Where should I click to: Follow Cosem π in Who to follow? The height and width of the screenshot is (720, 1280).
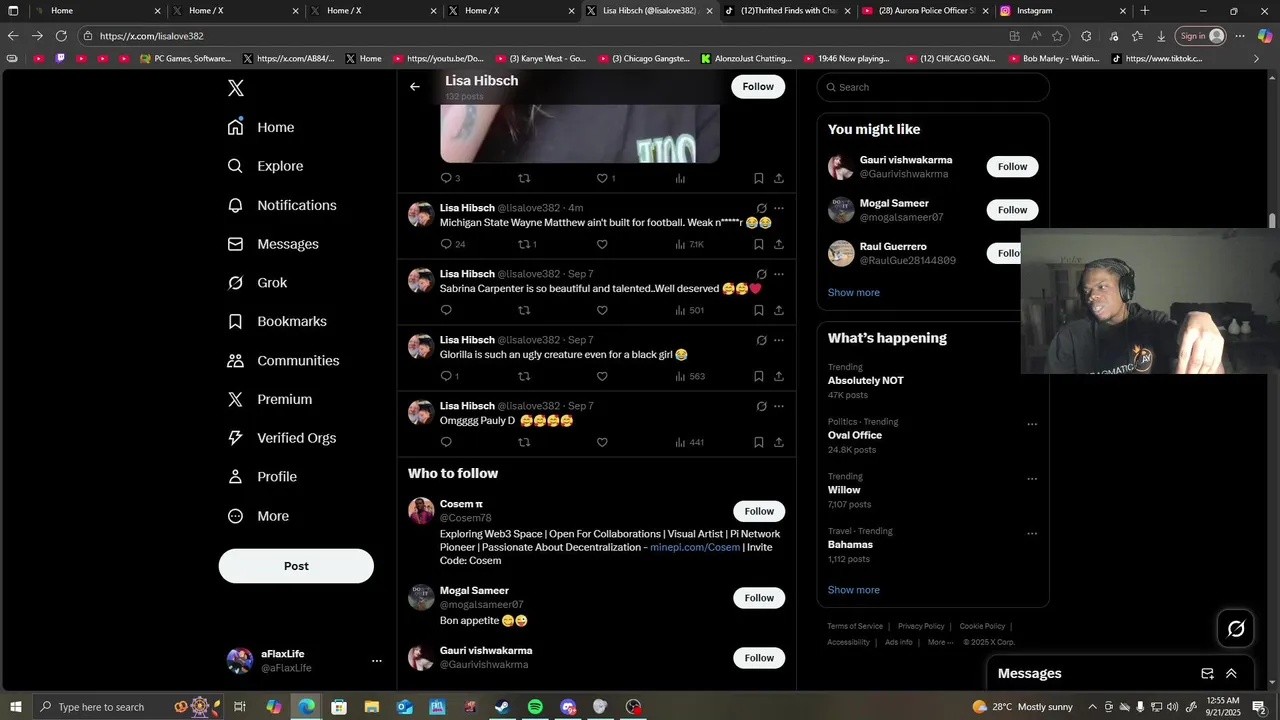tap(759, 511)
